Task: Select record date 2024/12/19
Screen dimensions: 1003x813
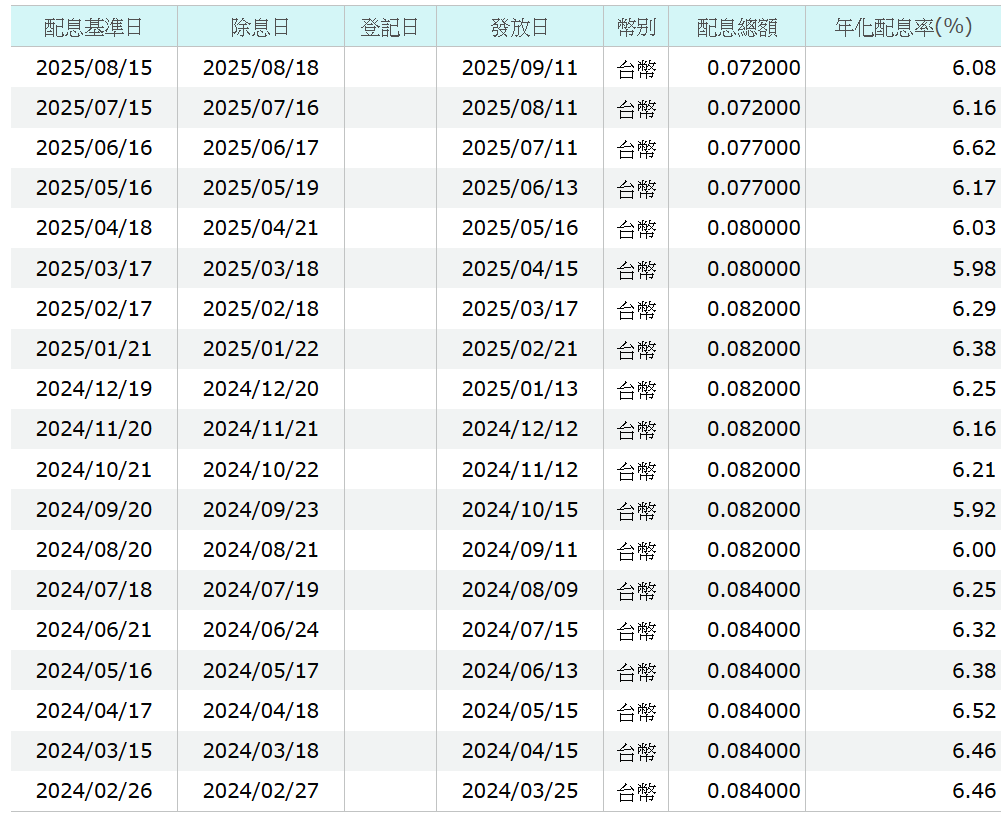Action: point(94,389)
